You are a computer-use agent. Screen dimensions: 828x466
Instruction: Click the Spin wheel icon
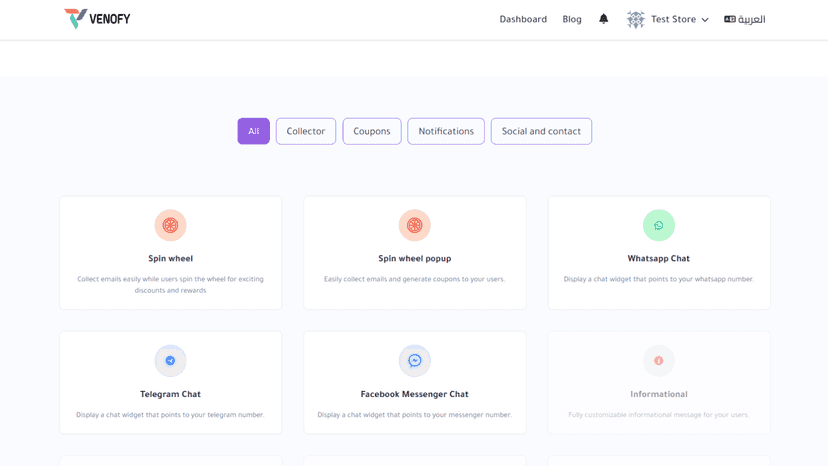(x=171, y=225)
